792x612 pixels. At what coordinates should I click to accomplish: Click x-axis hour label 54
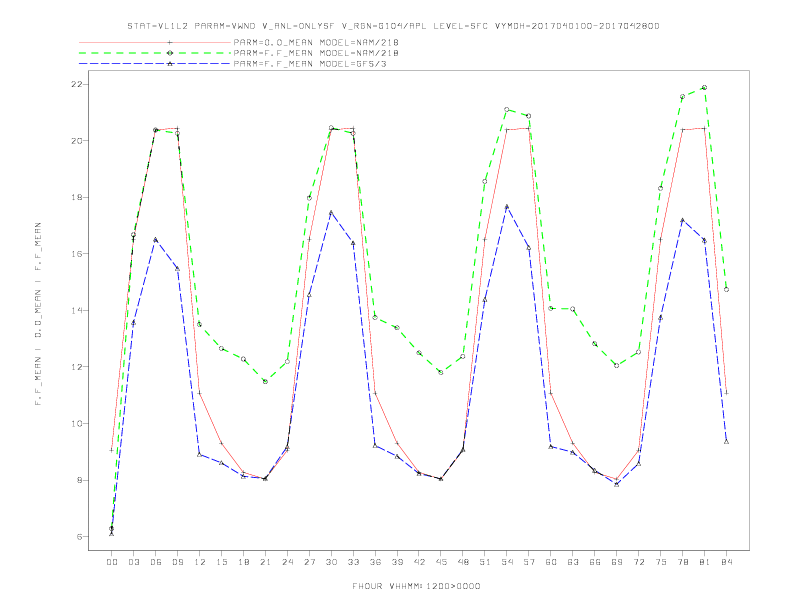coord(507,562)
